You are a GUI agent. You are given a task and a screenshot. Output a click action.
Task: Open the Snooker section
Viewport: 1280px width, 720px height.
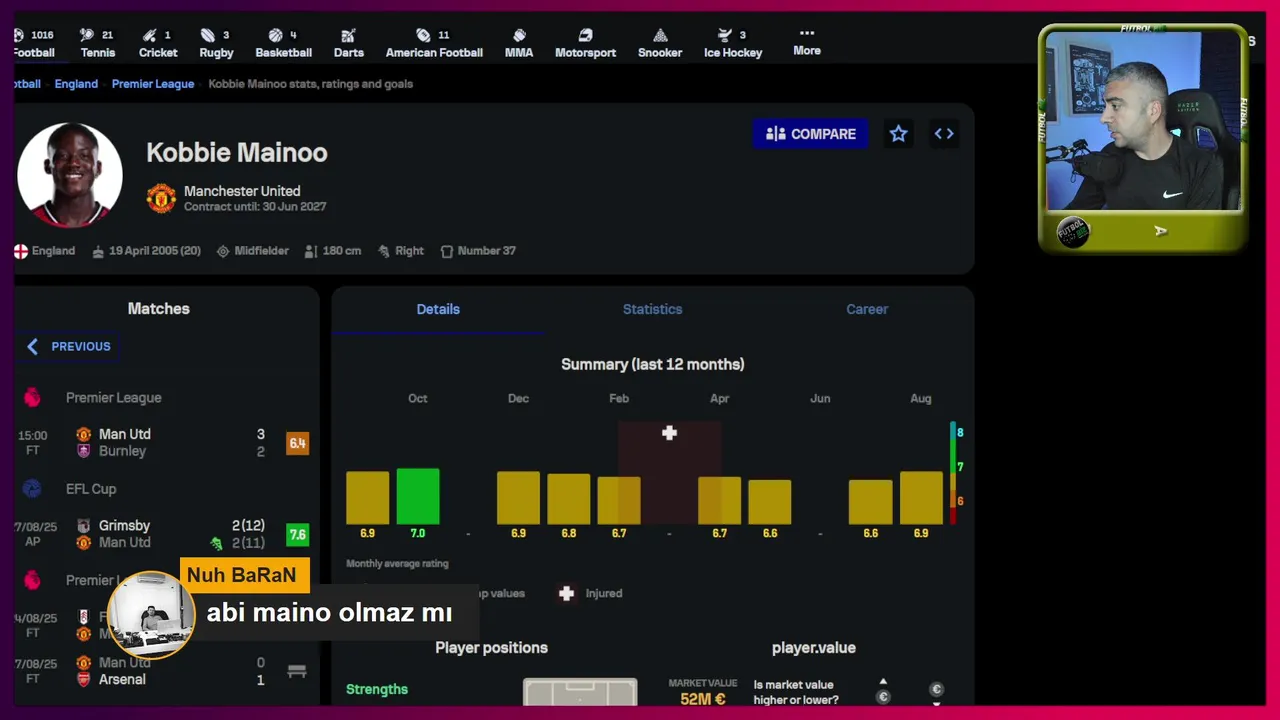(660, 43)
